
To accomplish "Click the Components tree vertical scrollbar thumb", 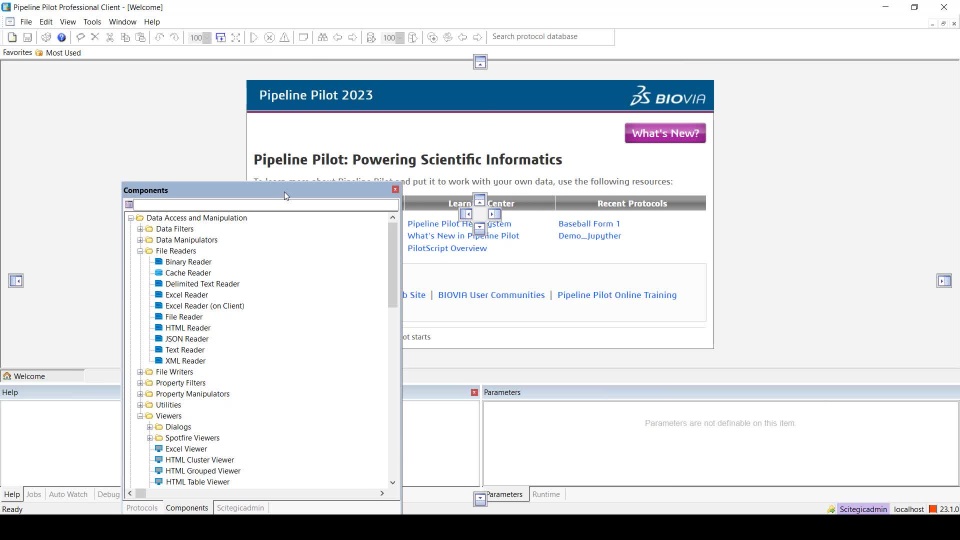I will [392, 264].
